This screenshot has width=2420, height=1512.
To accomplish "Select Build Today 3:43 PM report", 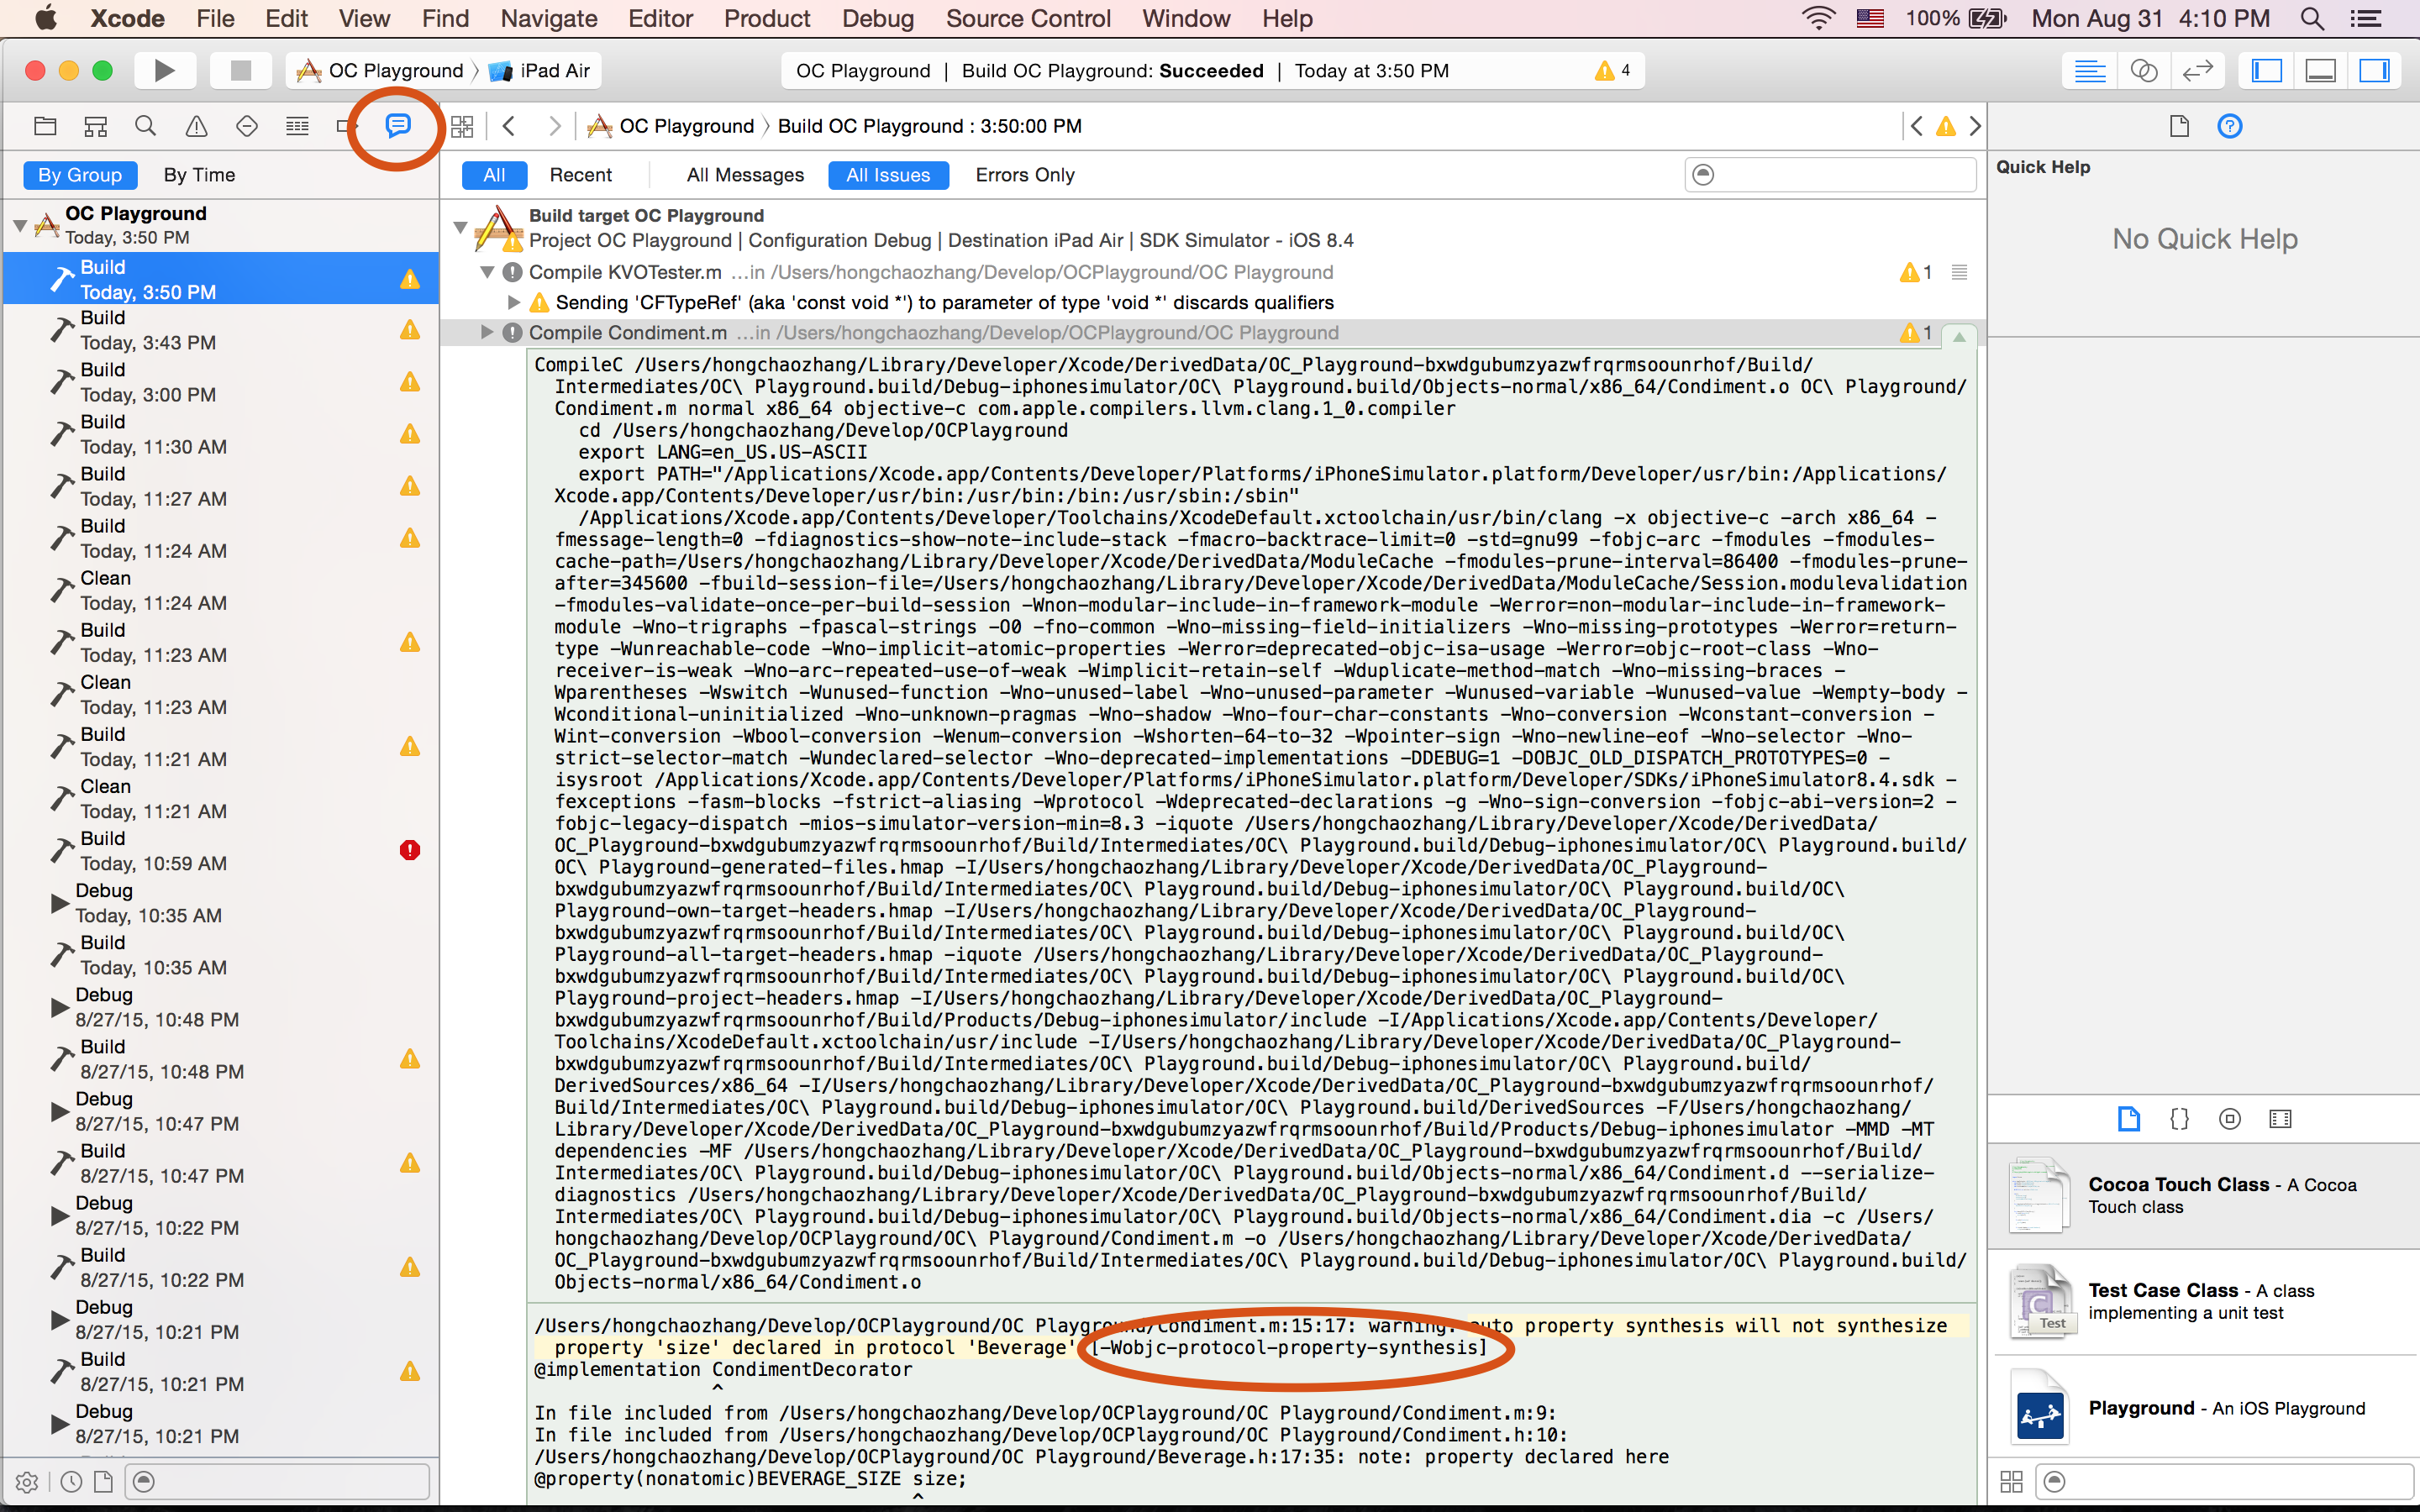I will click(x=221, y=330).
